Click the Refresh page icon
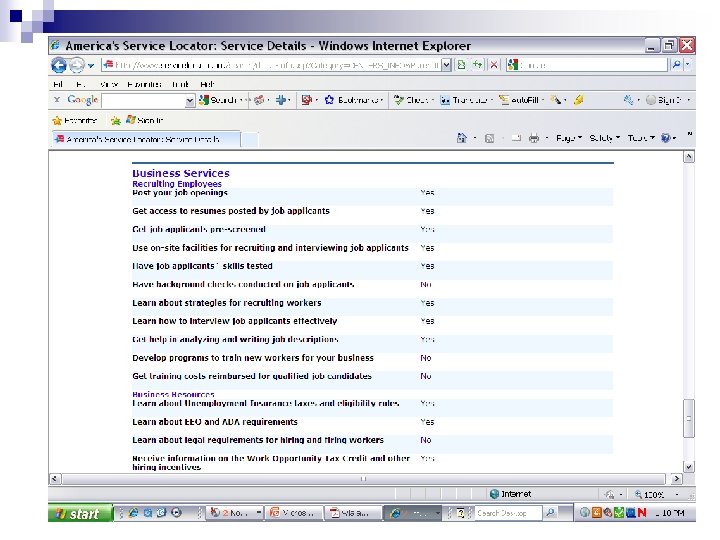 click(478, 65)
